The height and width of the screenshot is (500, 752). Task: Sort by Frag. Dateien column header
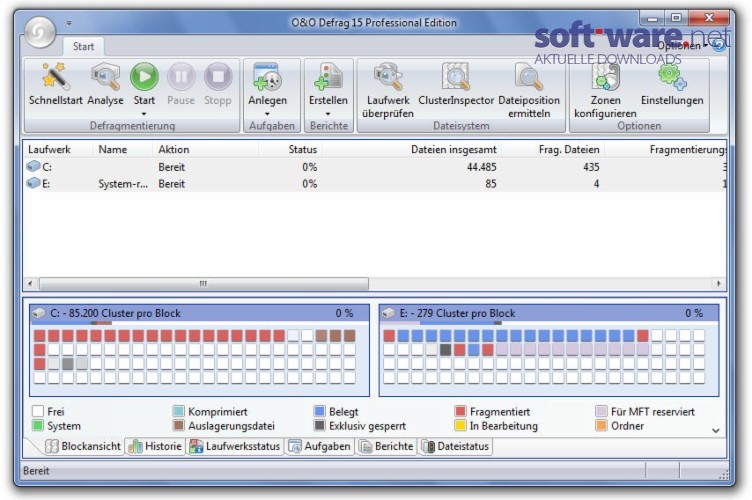(x=553, y=150)
